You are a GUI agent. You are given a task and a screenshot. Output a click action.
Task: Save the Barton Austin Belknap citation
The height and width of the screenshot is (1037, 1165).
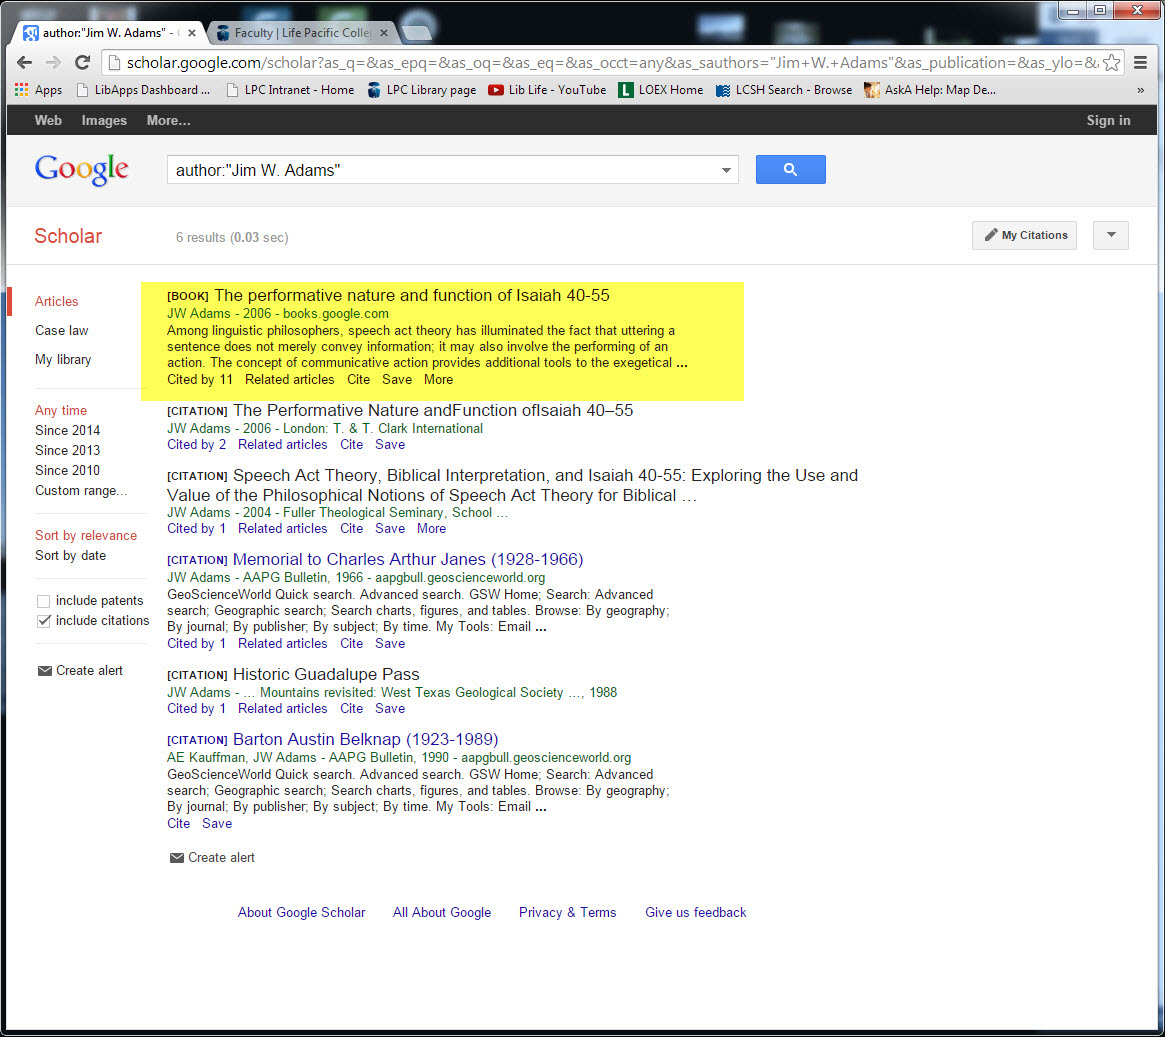pos(217,823)
